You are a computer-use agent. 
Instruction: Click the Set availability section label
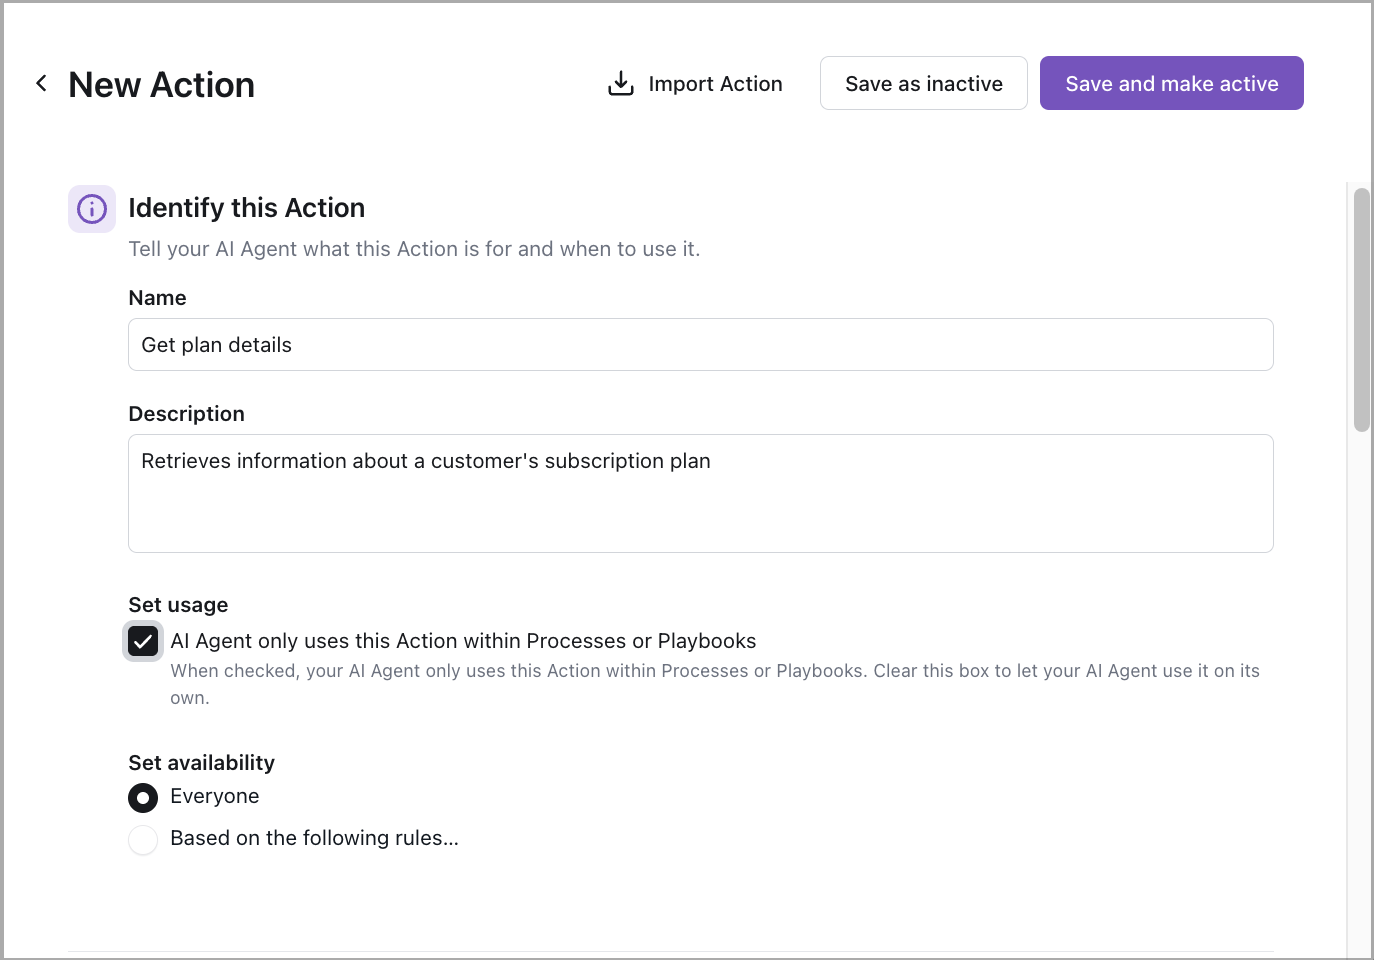click(201, 763)
